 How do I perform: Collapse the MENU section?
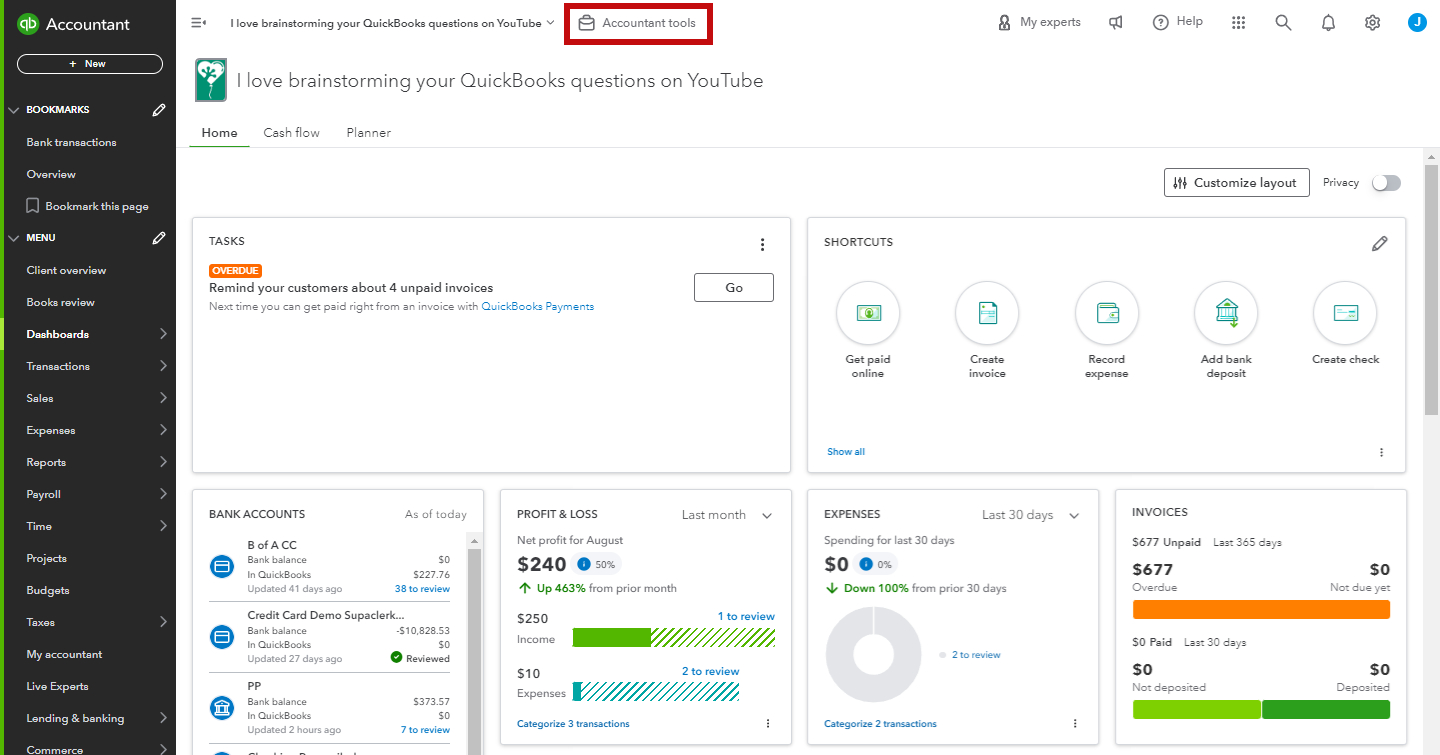(x=14, y=238)
